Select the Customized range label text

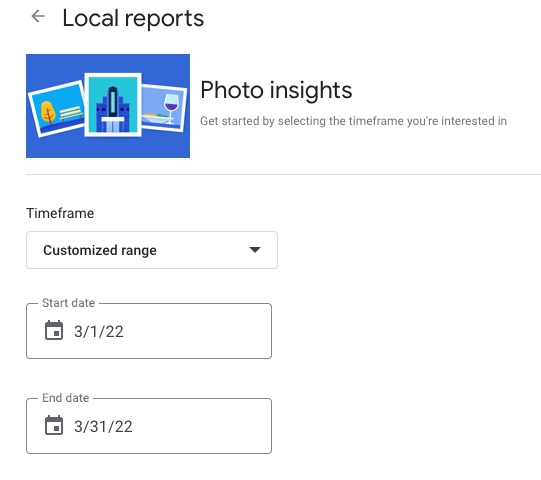point(100,250)
